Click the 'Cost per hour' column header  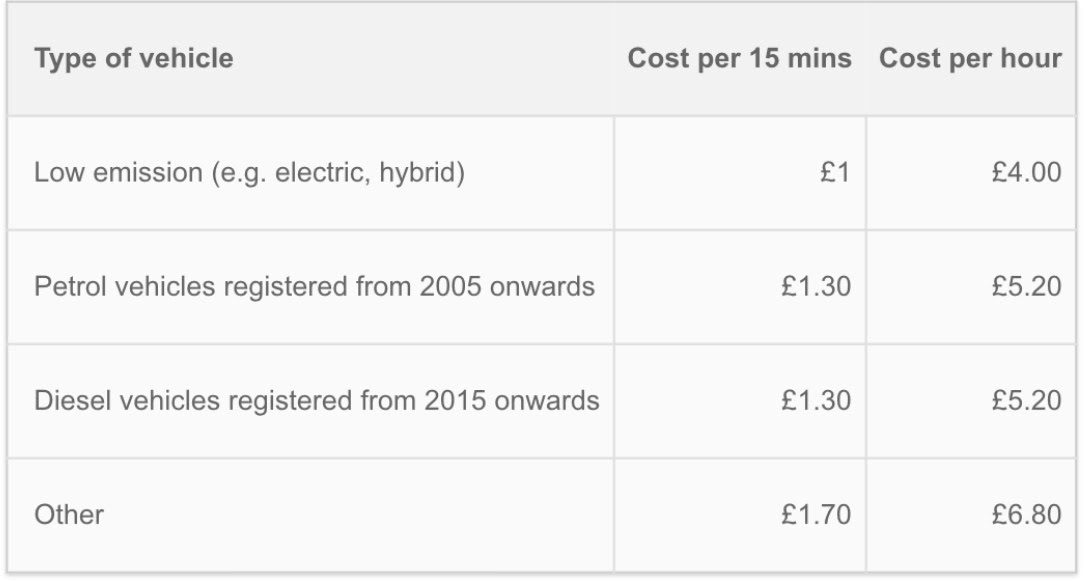tap(970, 59)
